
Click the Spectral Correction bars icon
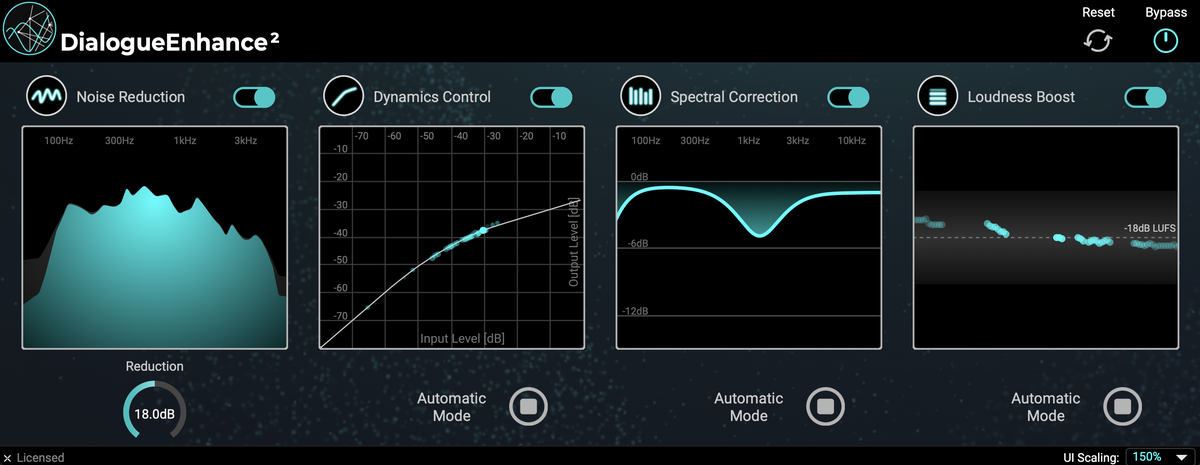(640, 97)
